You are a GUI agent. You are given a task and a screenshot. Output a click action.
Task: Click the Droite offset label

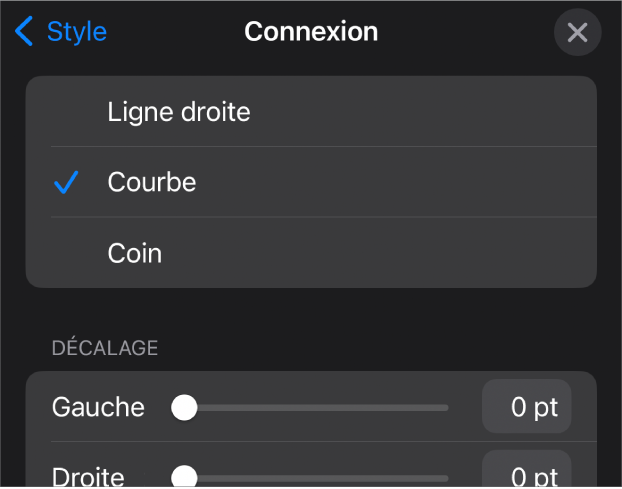coord(88,476)
